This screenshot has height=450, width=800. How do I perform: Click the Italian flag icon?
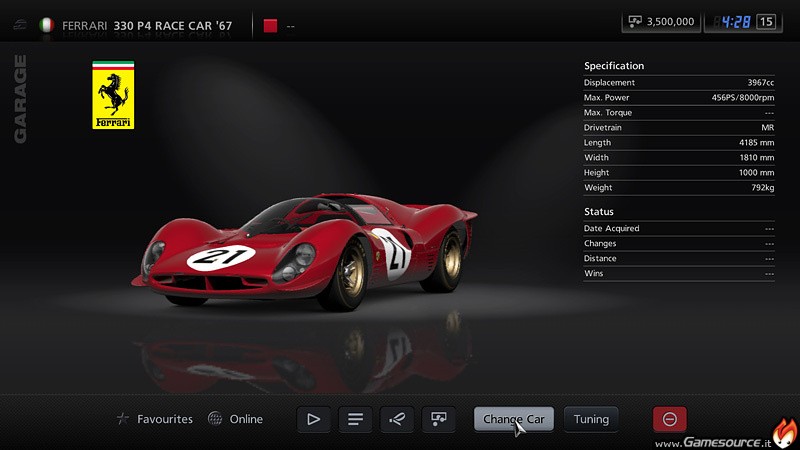click(x=46, y=25)
